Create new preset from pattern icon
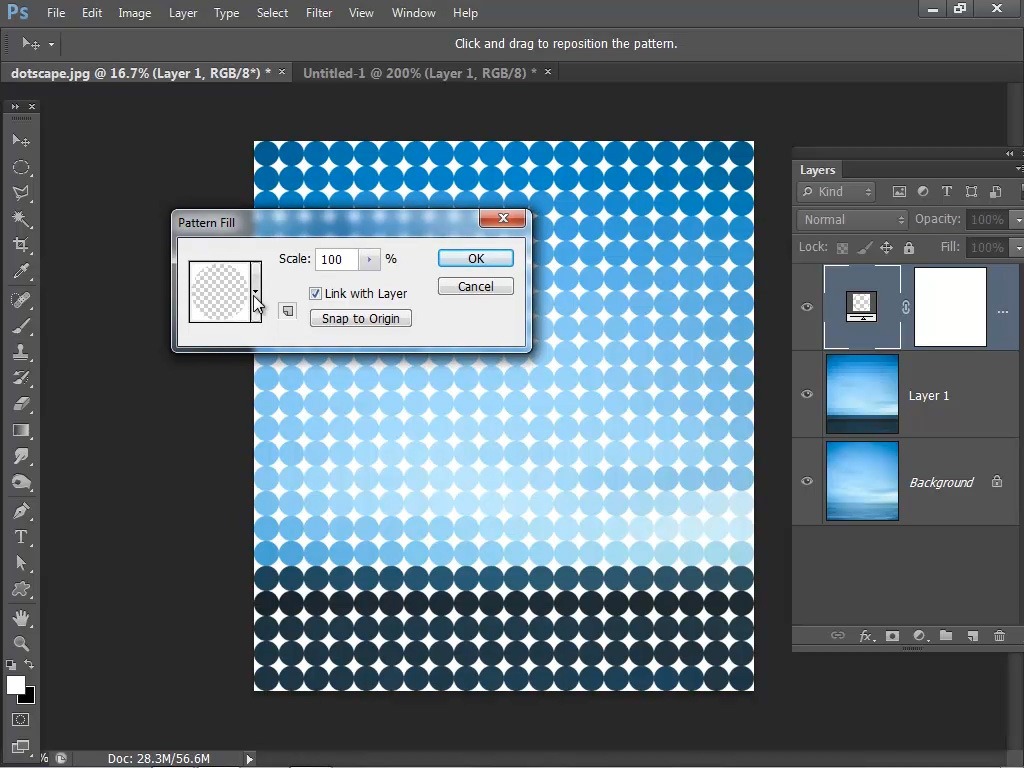Screen dimensions: 1024x768 (x=288, y=311)
